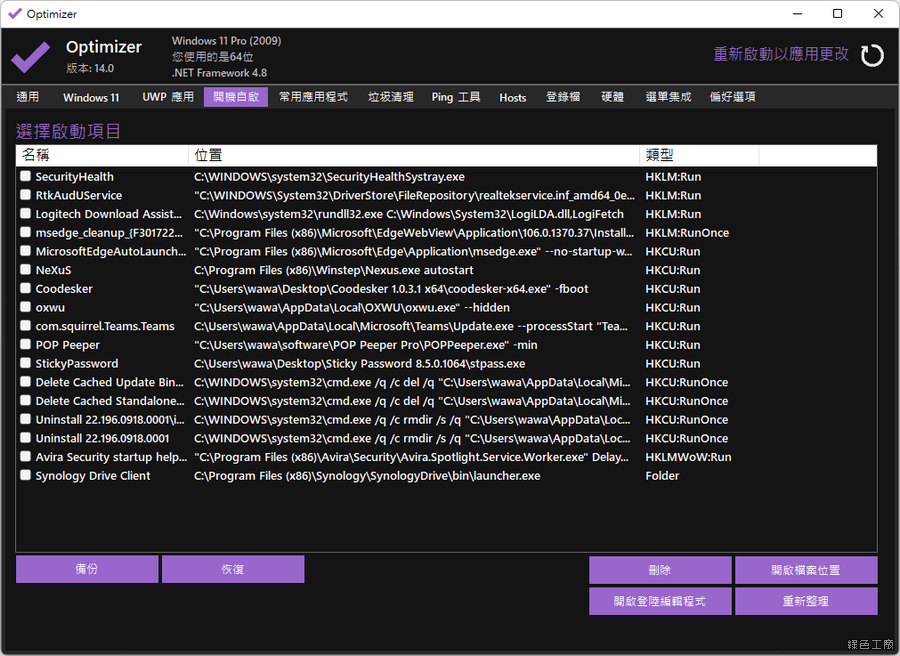Click the 刪除 button
The height and width of the screenshot is (656, 900).
(660, 570)
